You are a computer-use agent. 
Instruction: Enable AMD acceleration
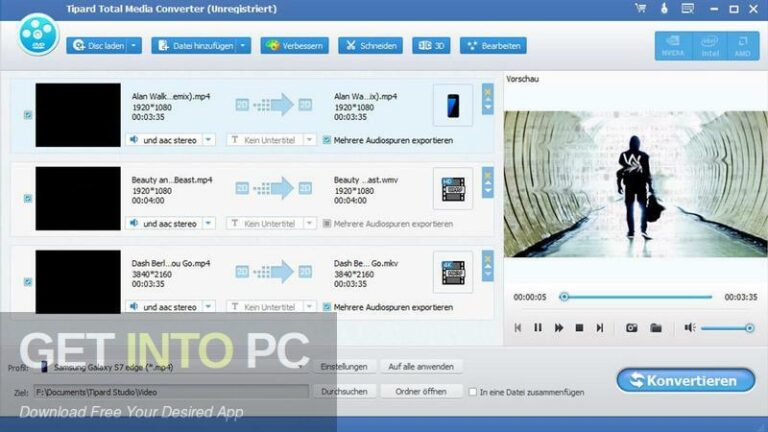tap(743, 46)
